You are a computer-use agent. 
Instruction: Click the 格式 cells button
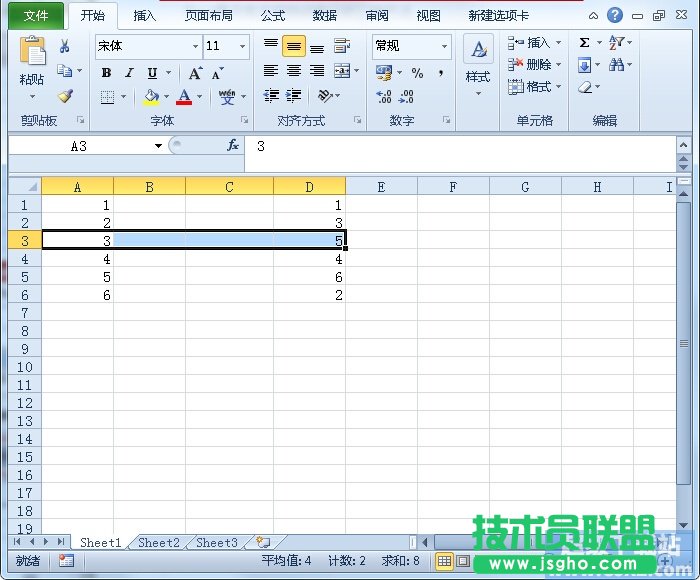tap(534, 87)
